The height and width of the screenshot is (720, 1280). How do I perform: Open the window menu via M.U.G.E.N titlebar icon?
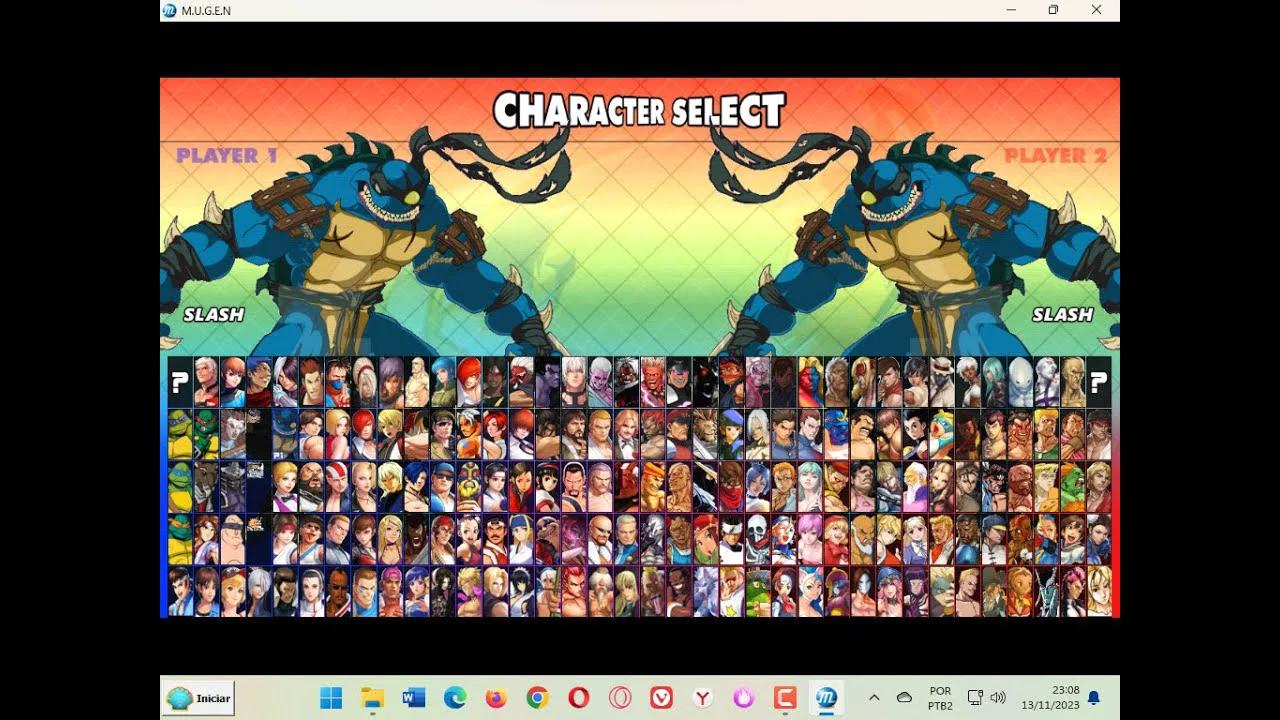click(168, 11)
